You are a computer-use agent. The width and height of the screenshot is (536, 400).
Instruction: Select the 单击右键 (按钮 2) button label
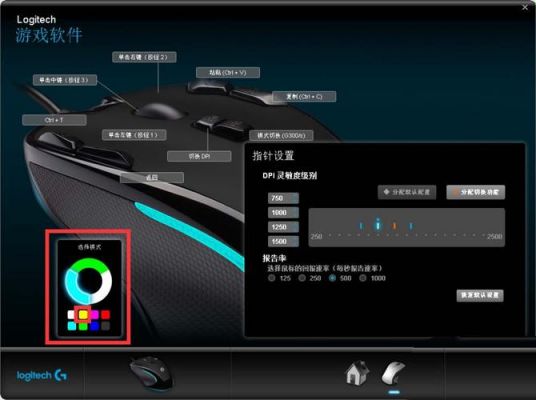pyautogui.click(x=144, y=57)
